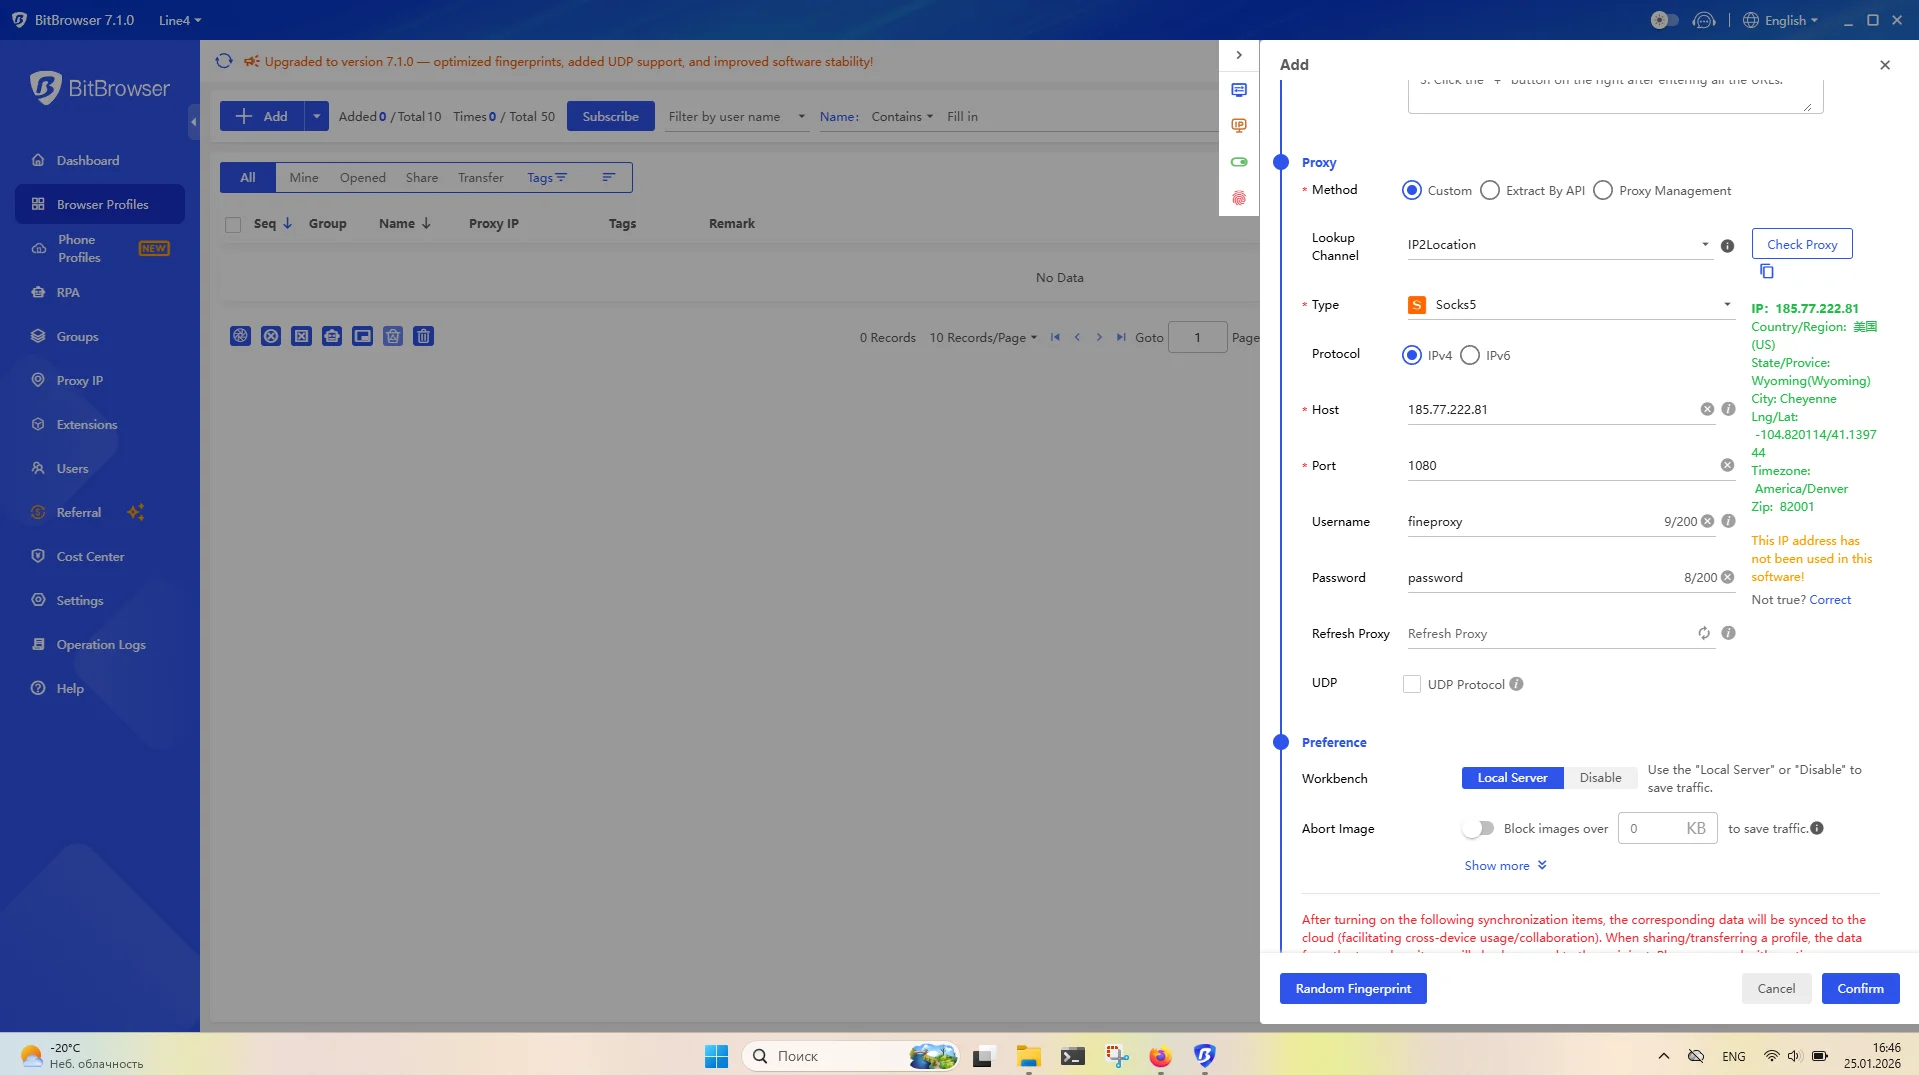The height and width of the screenshot is (1075, 1919).
Task: Open the English language dropdown
Action: 1781,20
